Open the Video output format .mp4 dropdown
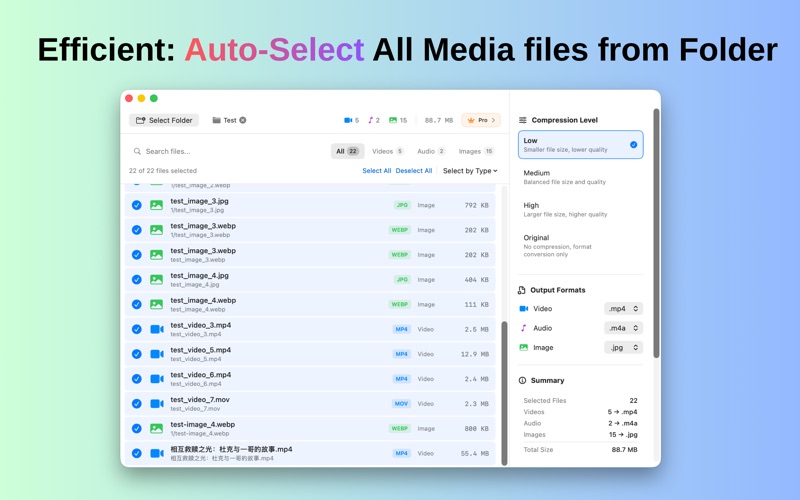Viewport: 800px width, 500px height. coord(623,309)
